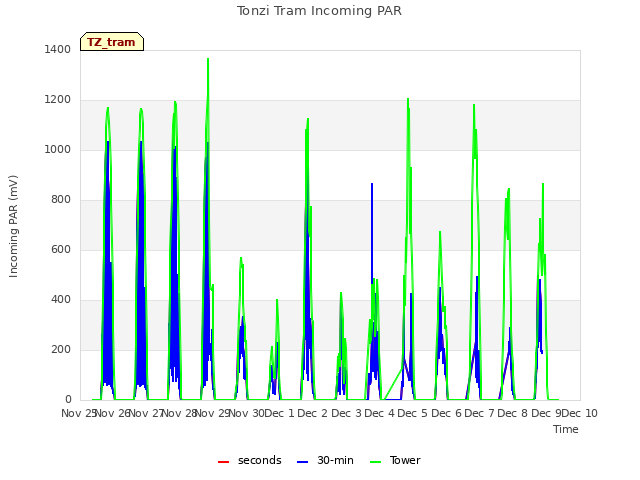Click the Dec 4 x-axis date label

[380, 413]
